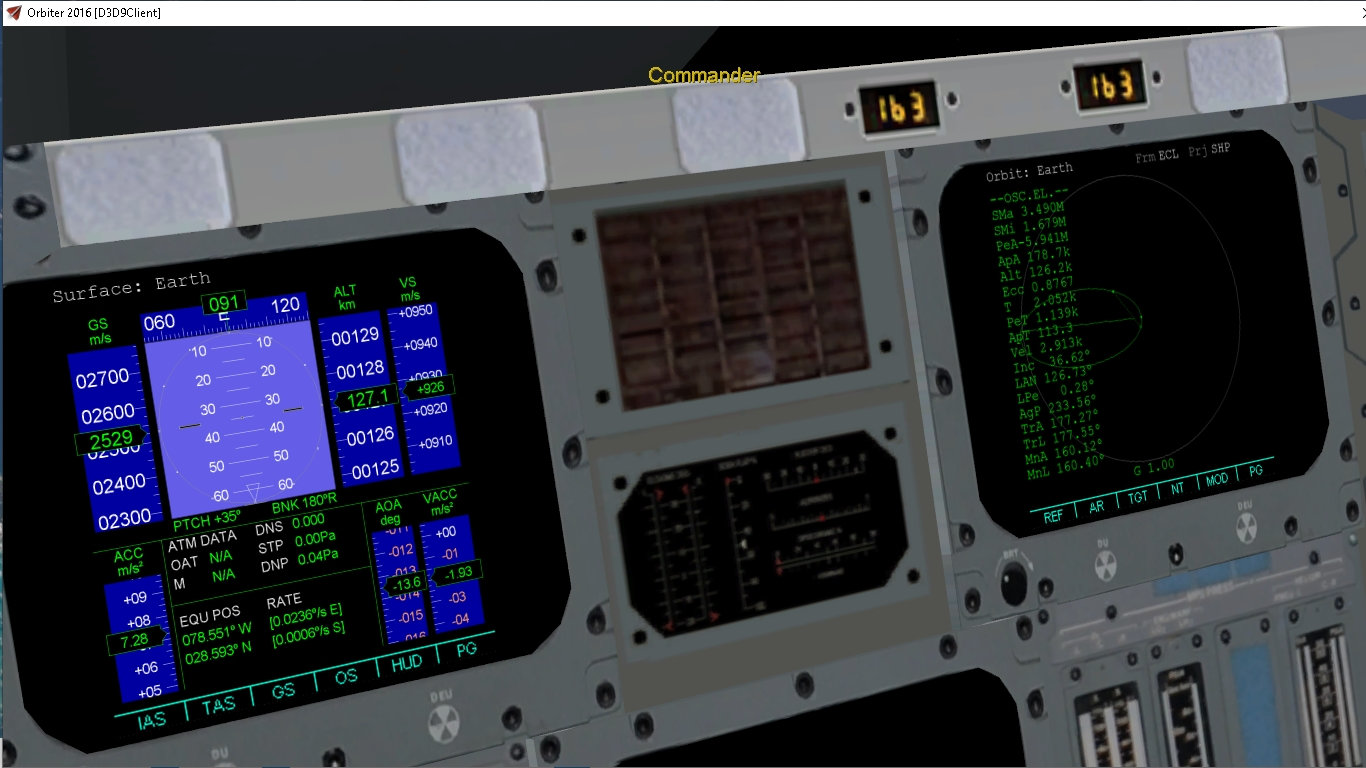Click the DU radiation symbol beside BRT knob
The image size is (1366, 768).
pos(1104,565)
